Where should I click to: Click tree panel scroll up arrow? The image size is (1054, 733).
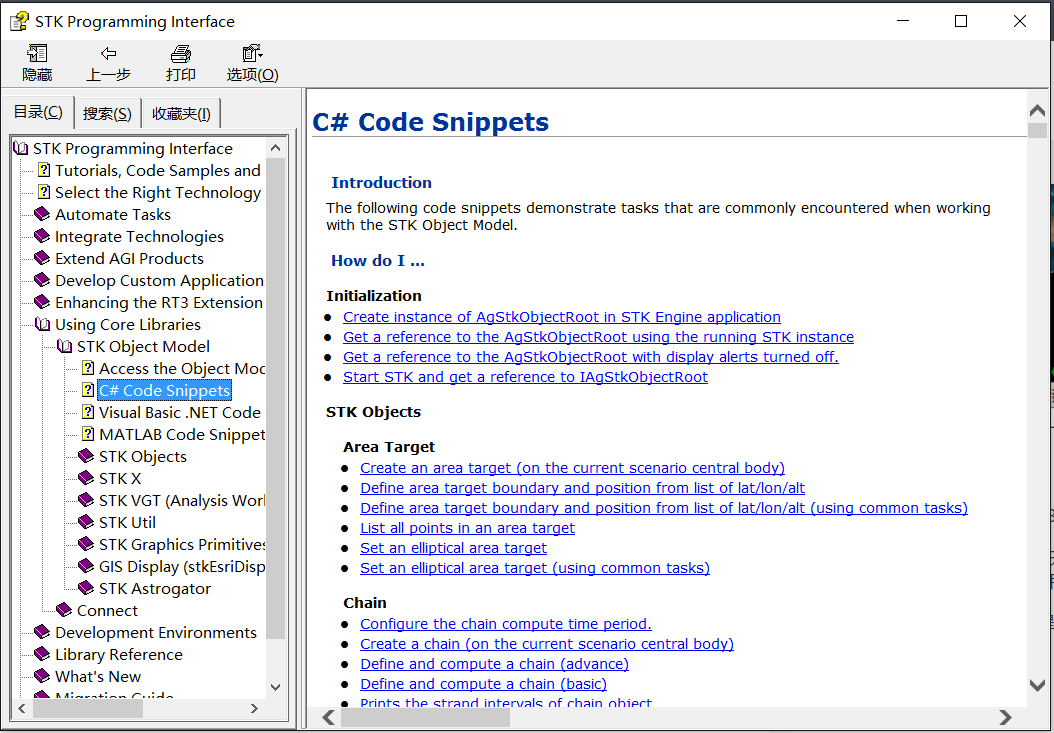click(x=276, y=149)
